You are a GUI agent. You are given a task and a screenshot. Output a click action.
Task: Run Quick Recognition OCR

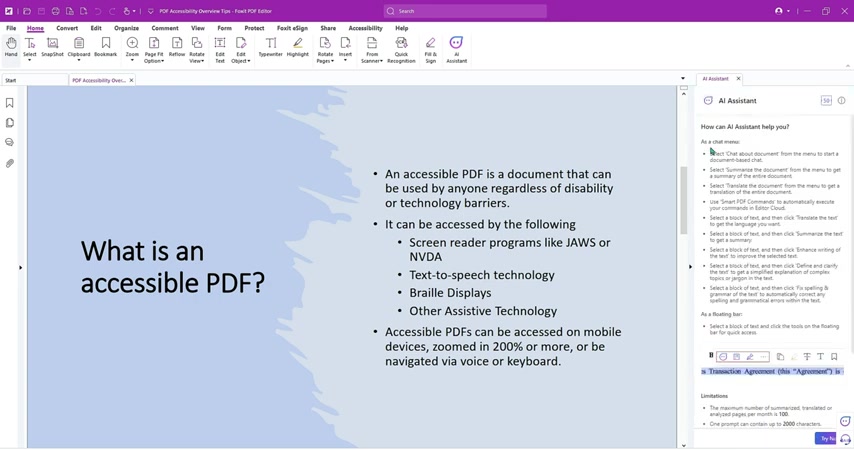401,50
